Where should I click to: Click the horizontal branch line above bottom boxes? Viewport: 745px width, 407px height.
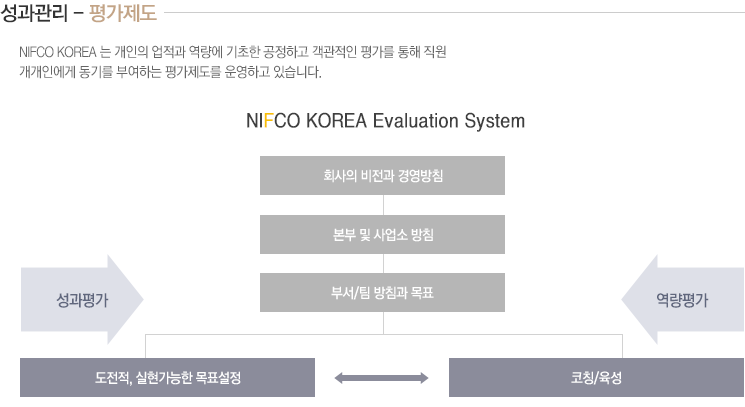coord(384,334)
